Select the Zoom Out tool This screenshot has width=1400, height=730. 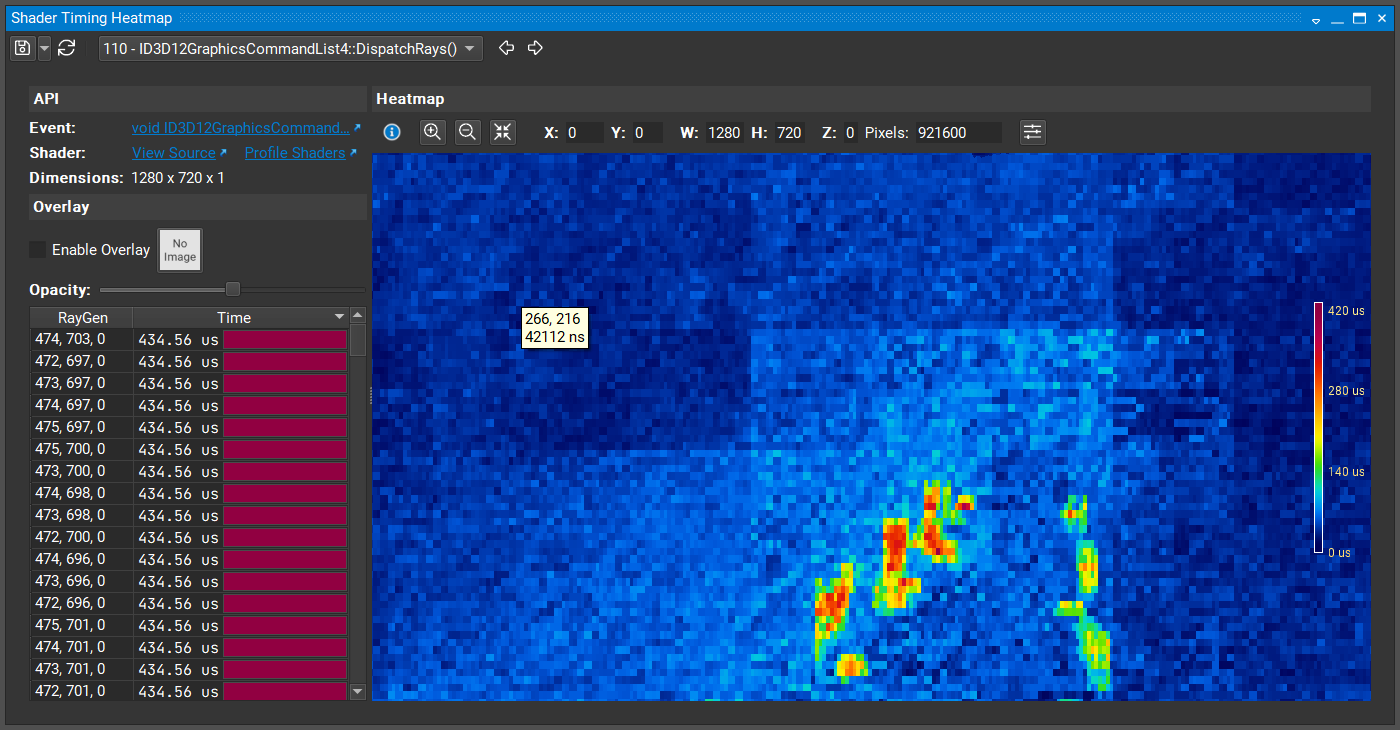[x=467, y=132]
